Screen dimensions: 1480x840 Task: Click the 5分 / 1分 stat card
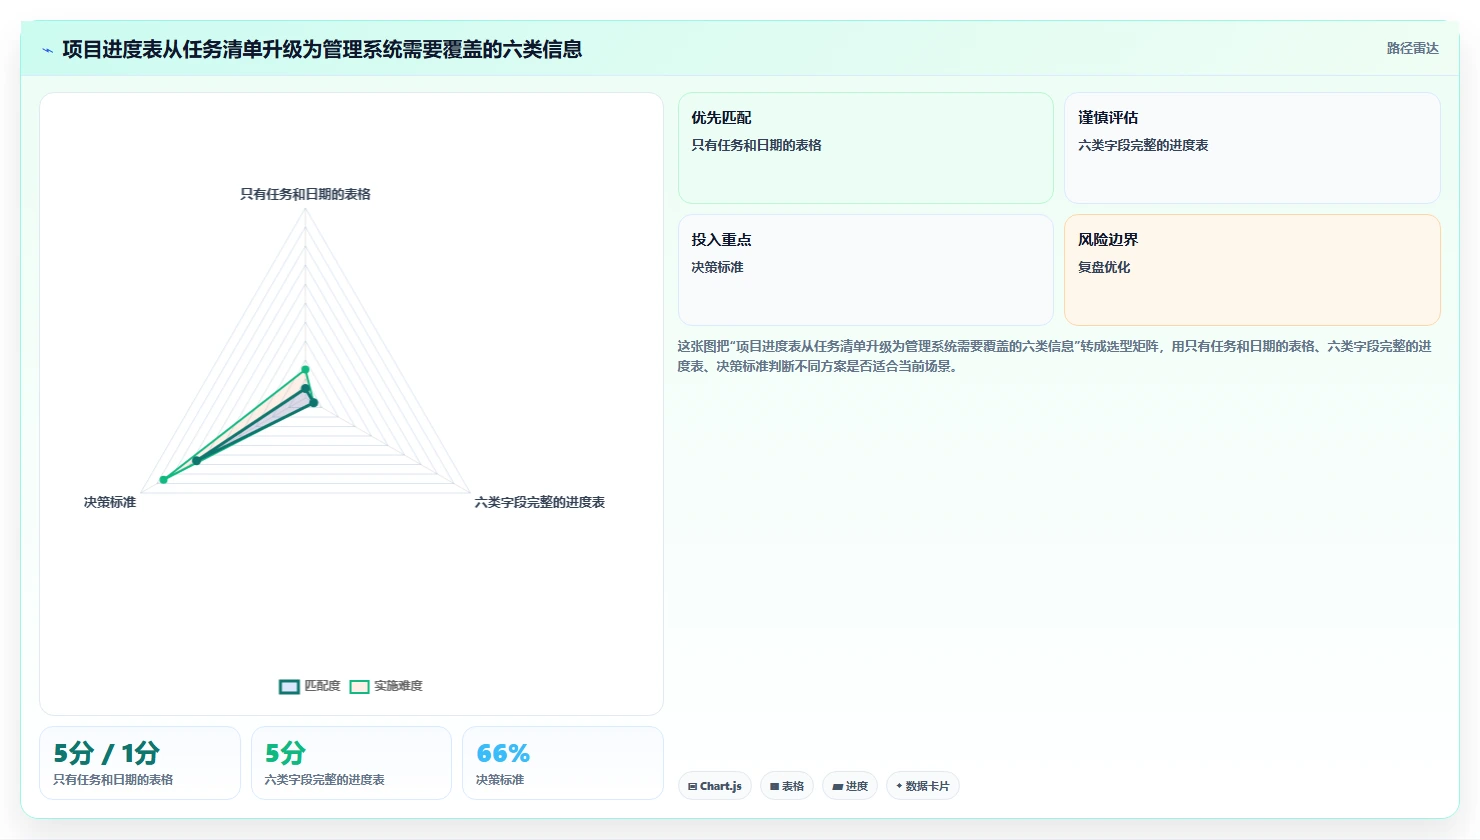click(140, 763)
